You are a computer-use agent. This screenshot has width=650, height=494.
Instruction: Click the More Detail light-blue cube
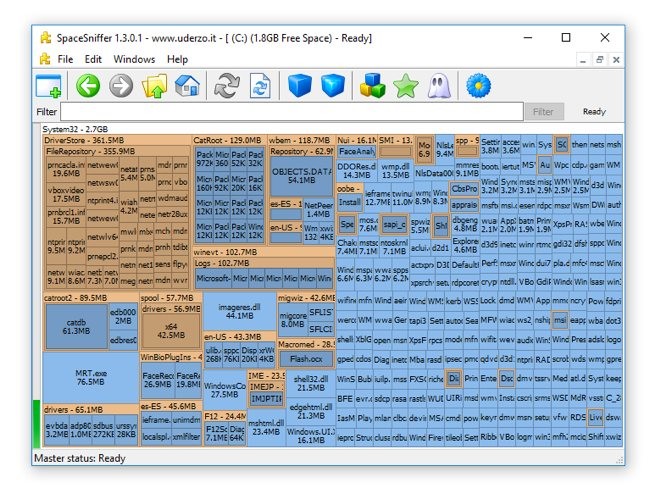click(x=332, y=86)
